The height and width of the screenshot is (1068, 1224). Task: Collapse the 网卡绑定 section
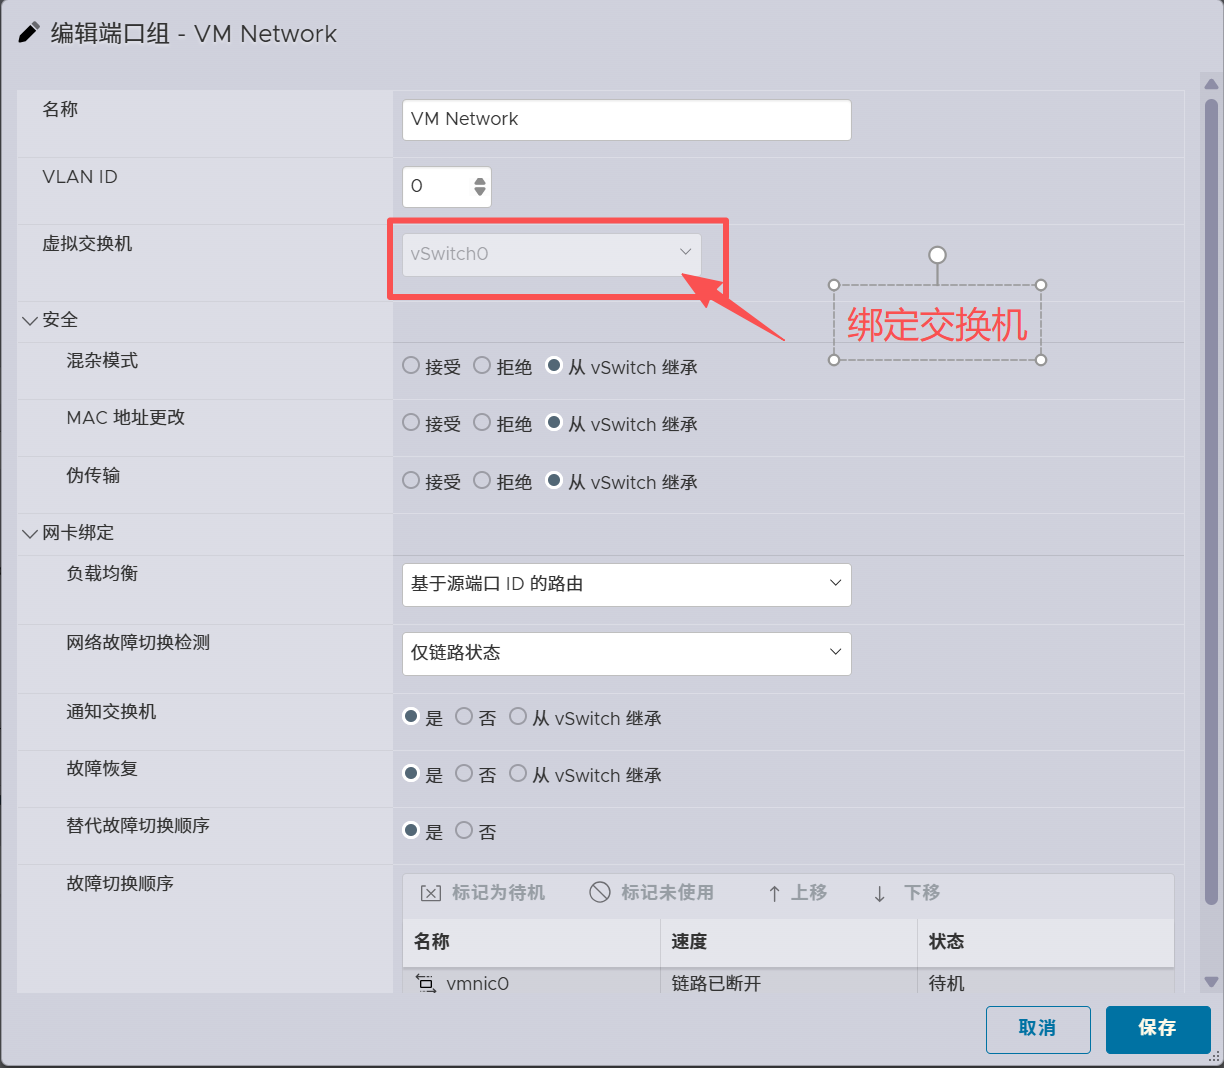[x=30, y=534]
